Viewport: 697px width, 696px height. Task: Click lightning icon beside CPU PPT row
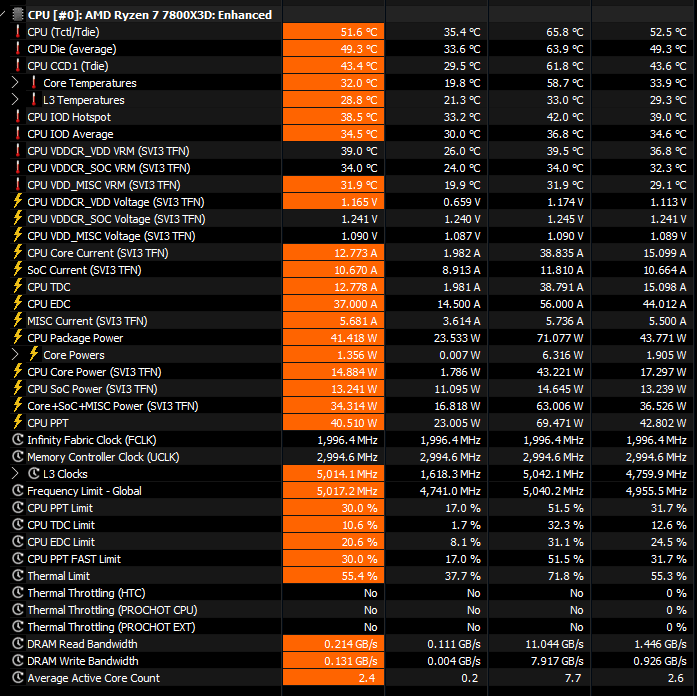17,423
